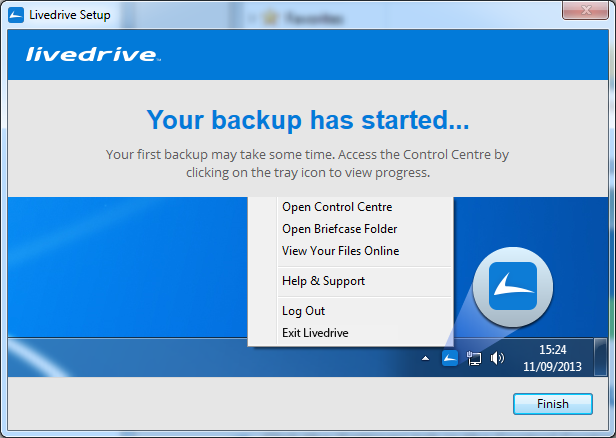
Task: Click the large magnified Livedrive icon
Action: tap(513, 287)
